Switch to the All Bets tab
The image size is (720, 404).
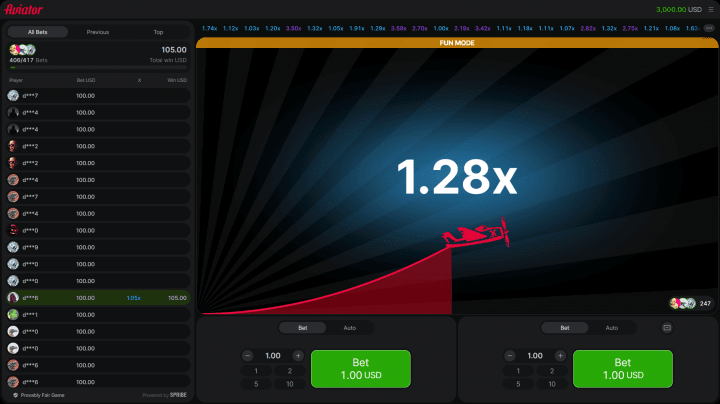click(x=38, y=32)
